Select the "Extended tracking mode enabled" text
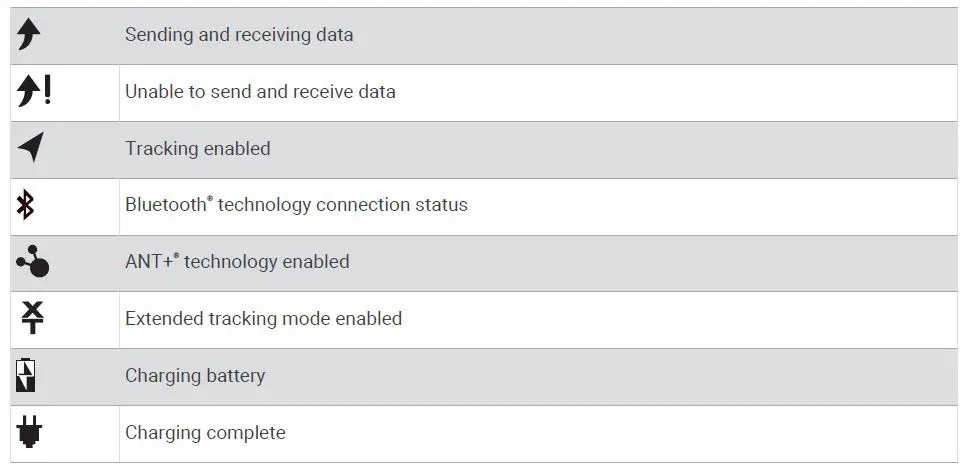Viewport: 969px width, 471px height. 263,319
